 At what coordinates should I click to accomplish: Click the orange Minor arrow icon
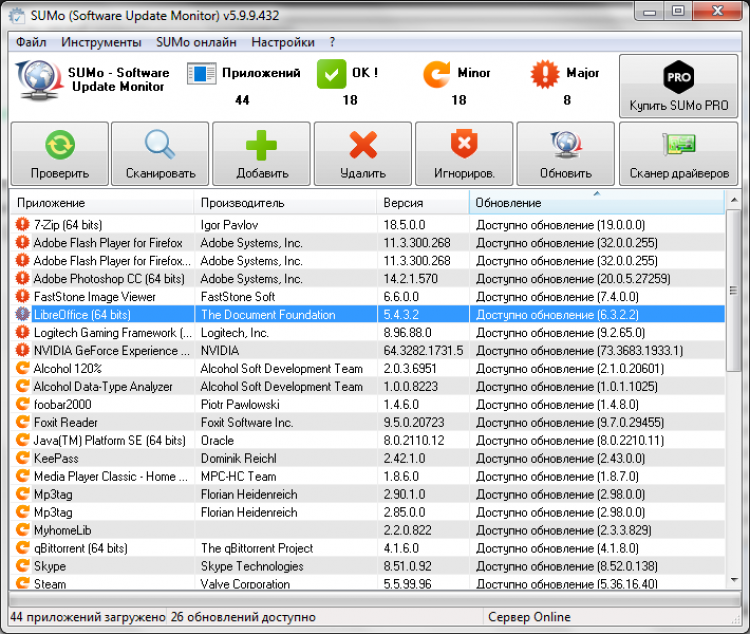point(437,74)
